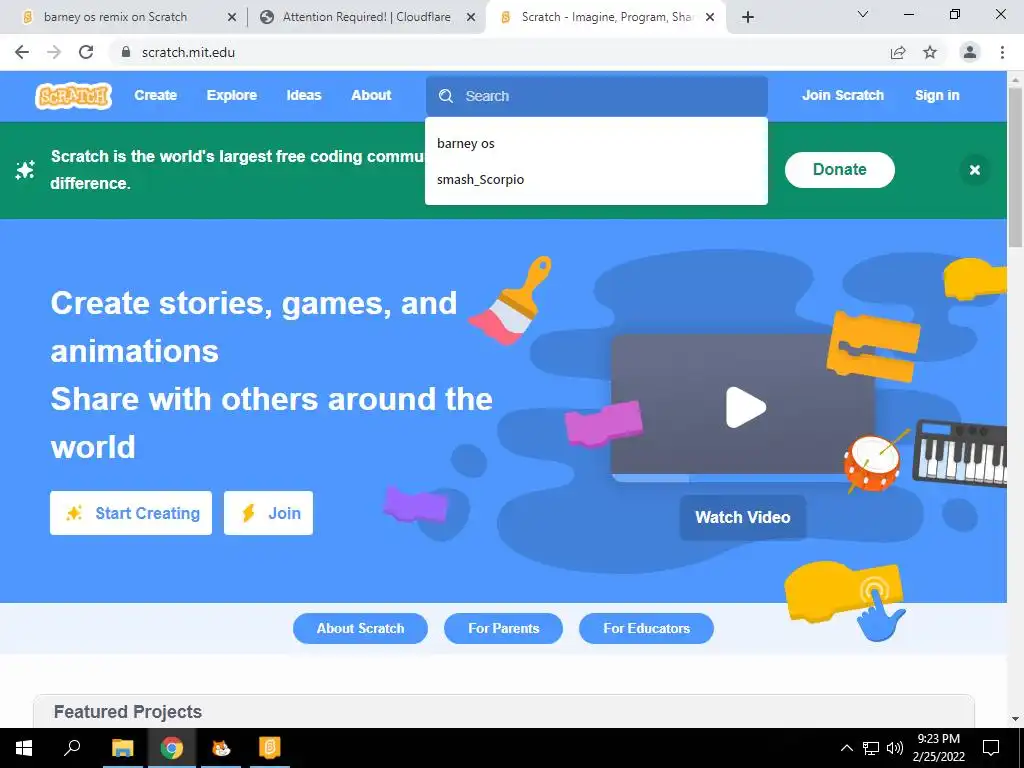The width and height of the screenshot is (1024, 768).
Task: Click the search magnifier icon in Scratch navbar
Action: click(446, 96)
